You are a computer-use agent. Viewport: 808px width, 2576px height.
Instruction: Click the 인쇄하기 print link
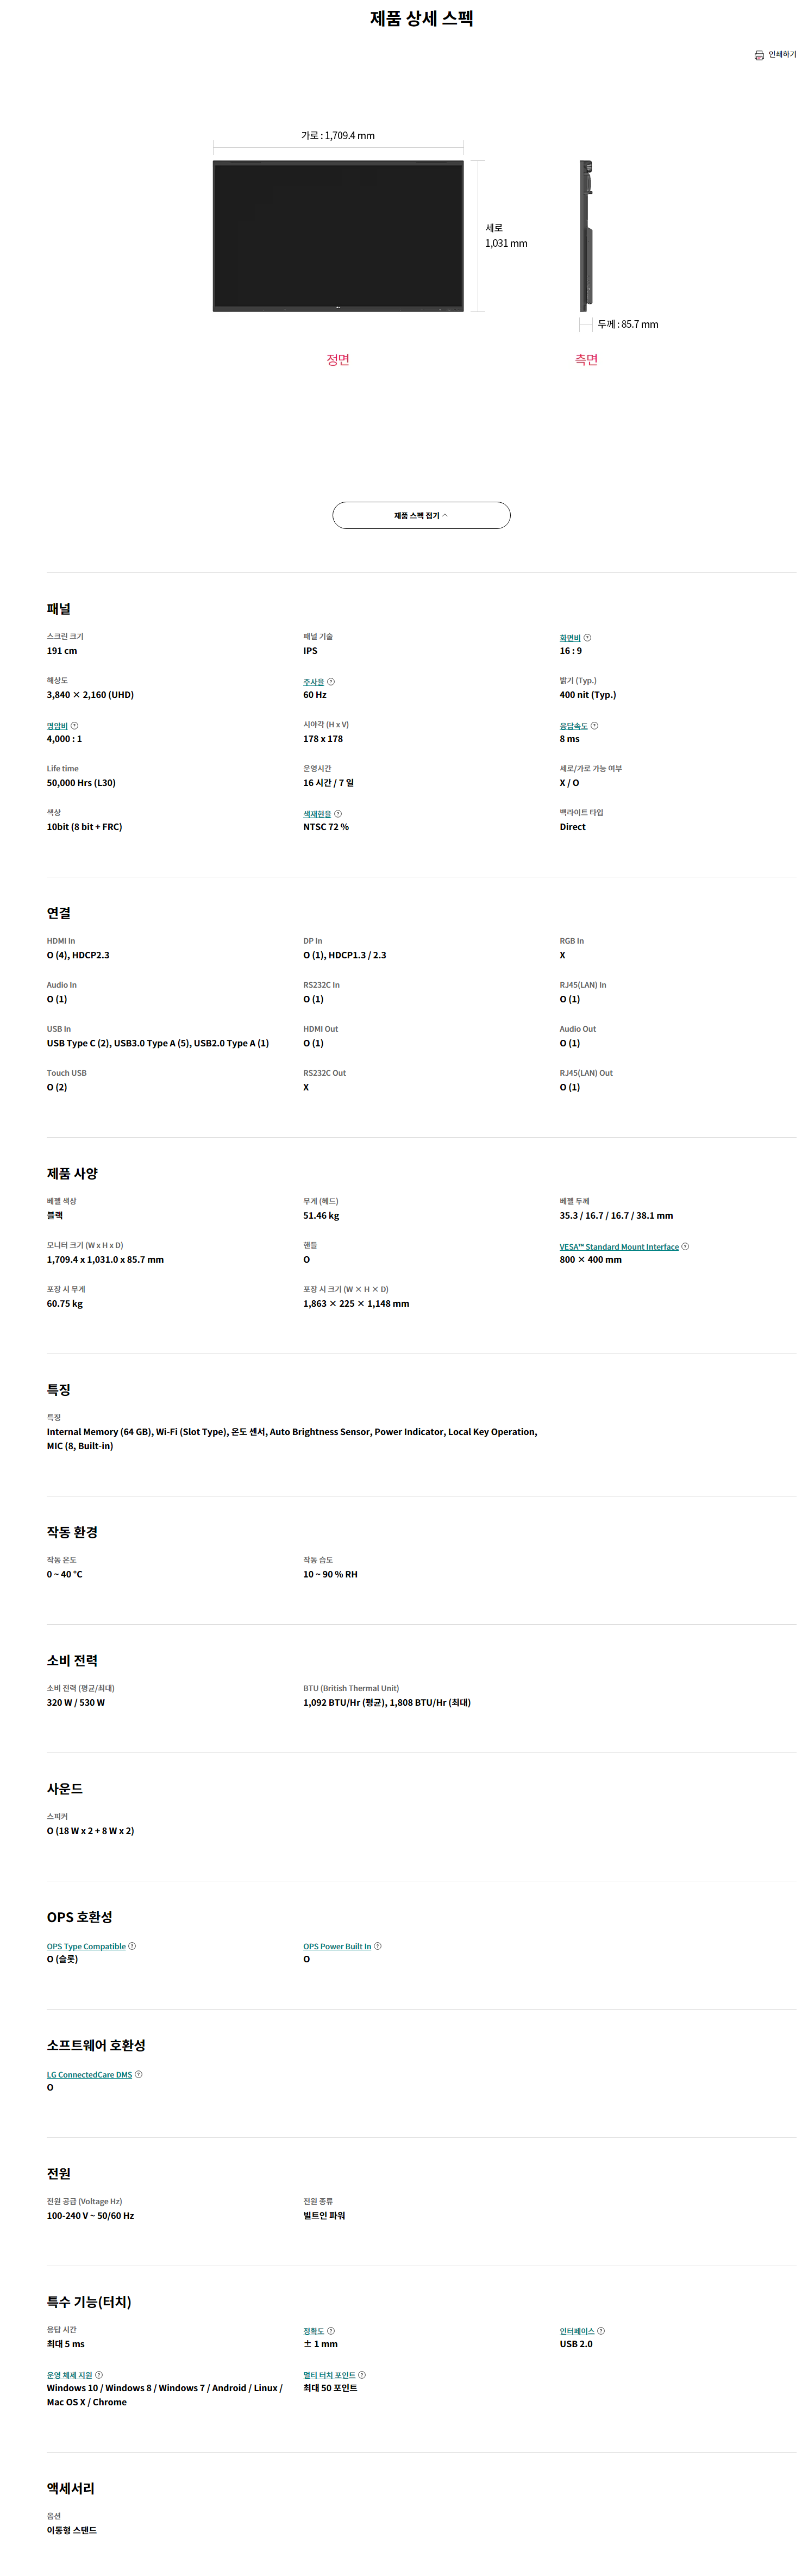pos(775,55)
